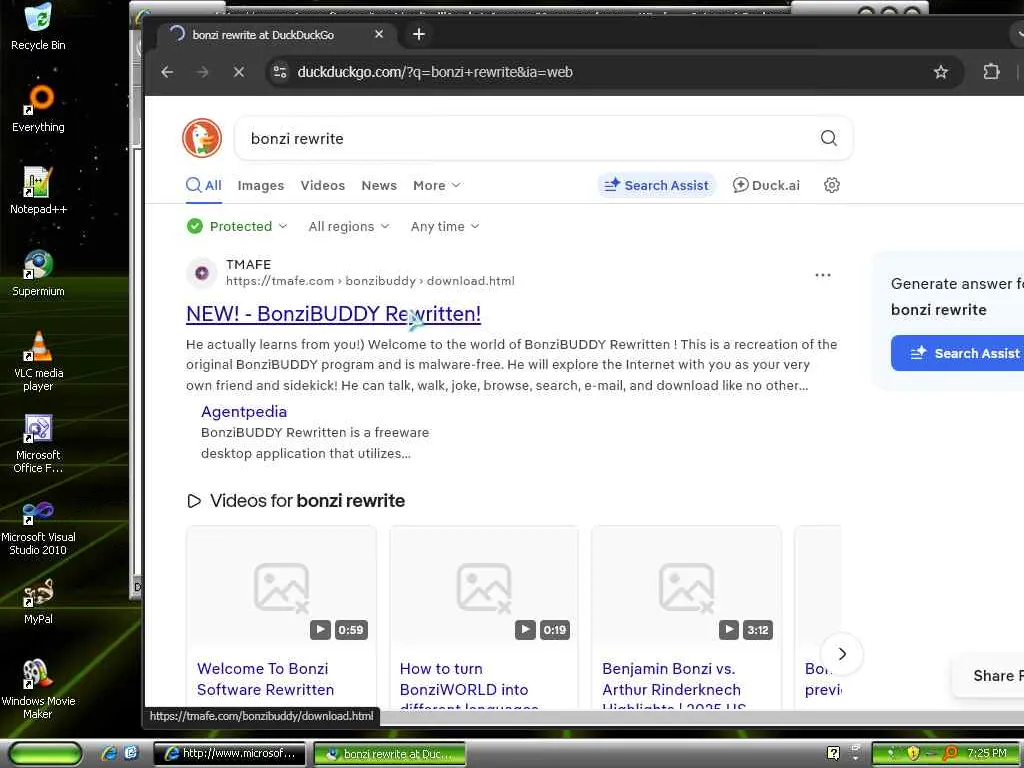This screenshot has height=768, width=1024.
Task: Expand the More search categories menu
Action: click(436, 185)
